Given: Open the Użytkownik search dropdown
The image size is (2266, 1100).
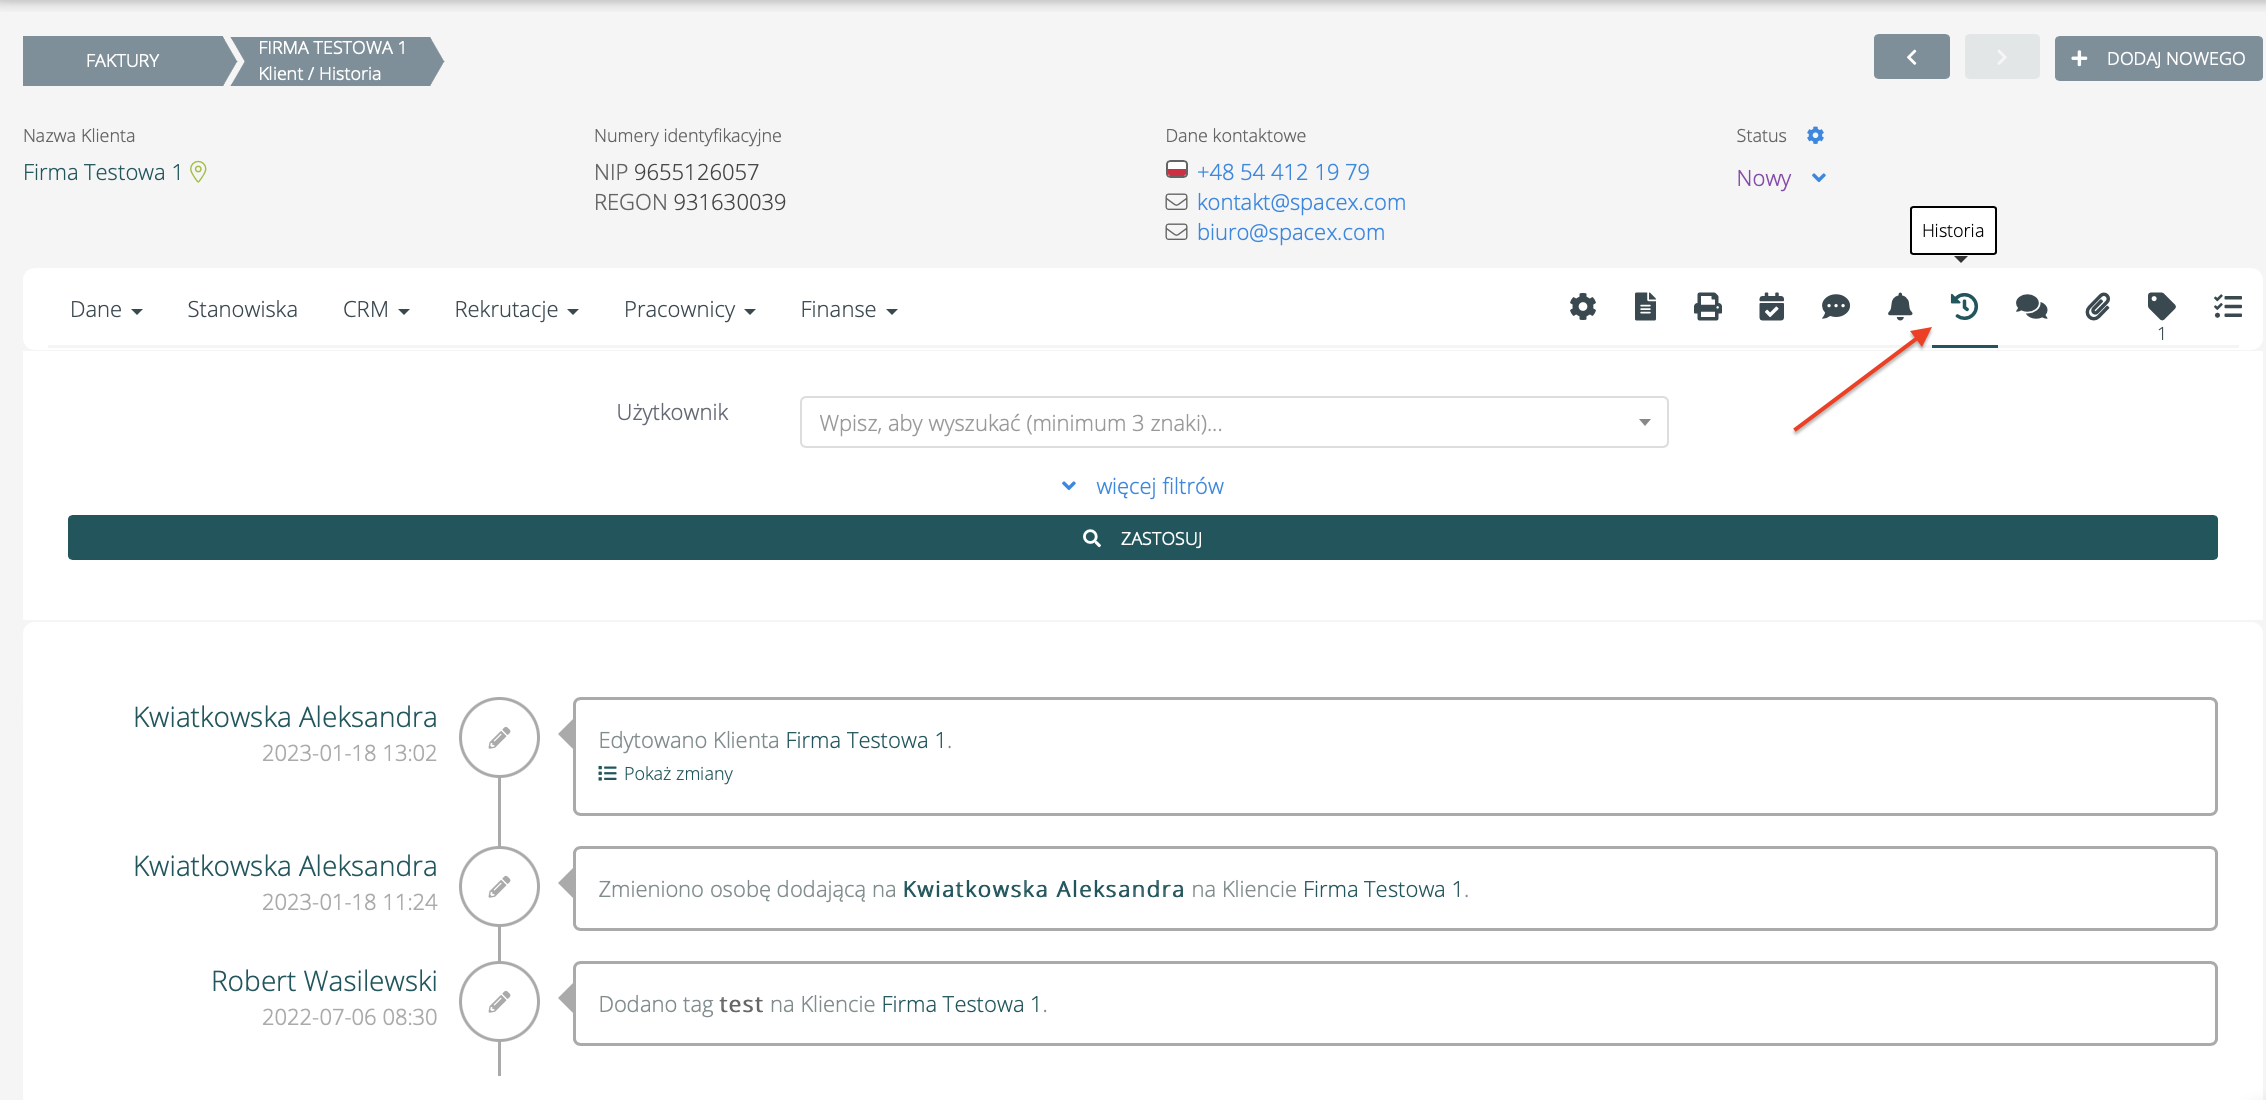Looking at the screenshot, I should pyautogui.click(x=1233, y=423).
